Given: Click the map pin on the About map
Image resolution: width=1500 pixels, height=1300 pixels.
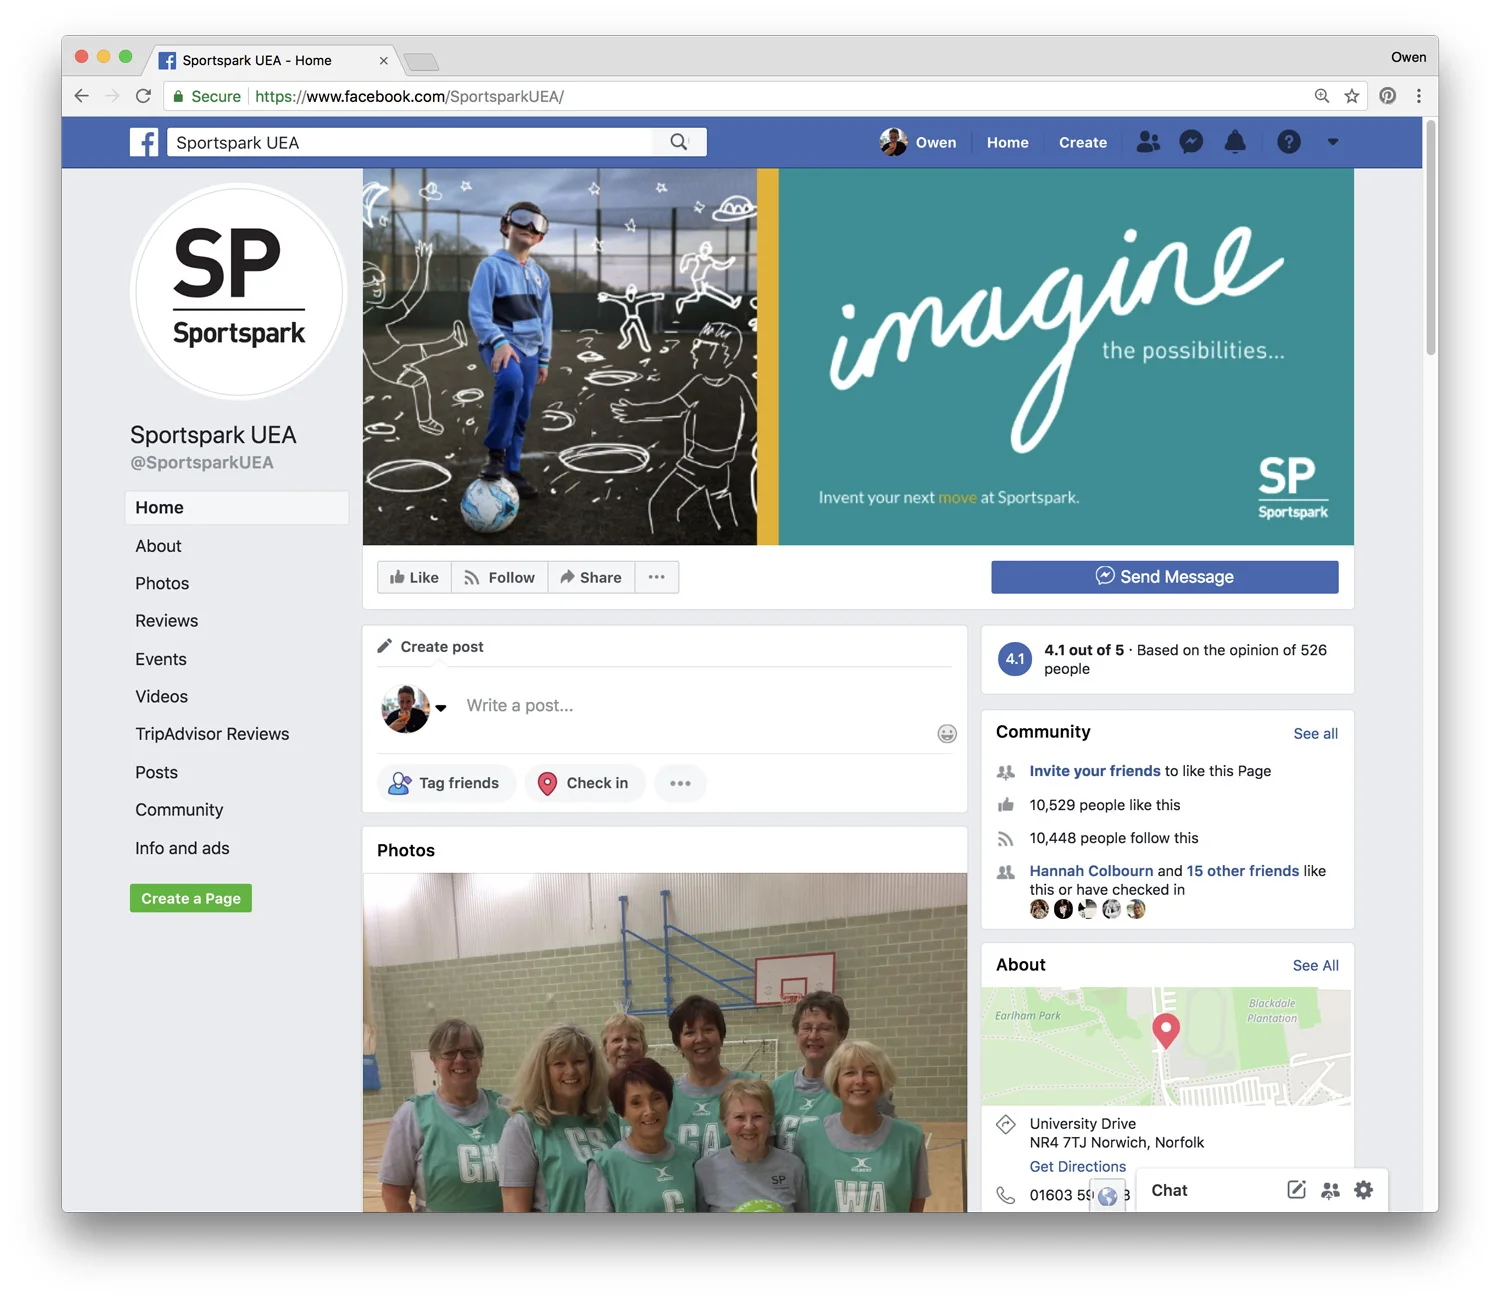Looking at the screenshot, I should [1166, 1030].
